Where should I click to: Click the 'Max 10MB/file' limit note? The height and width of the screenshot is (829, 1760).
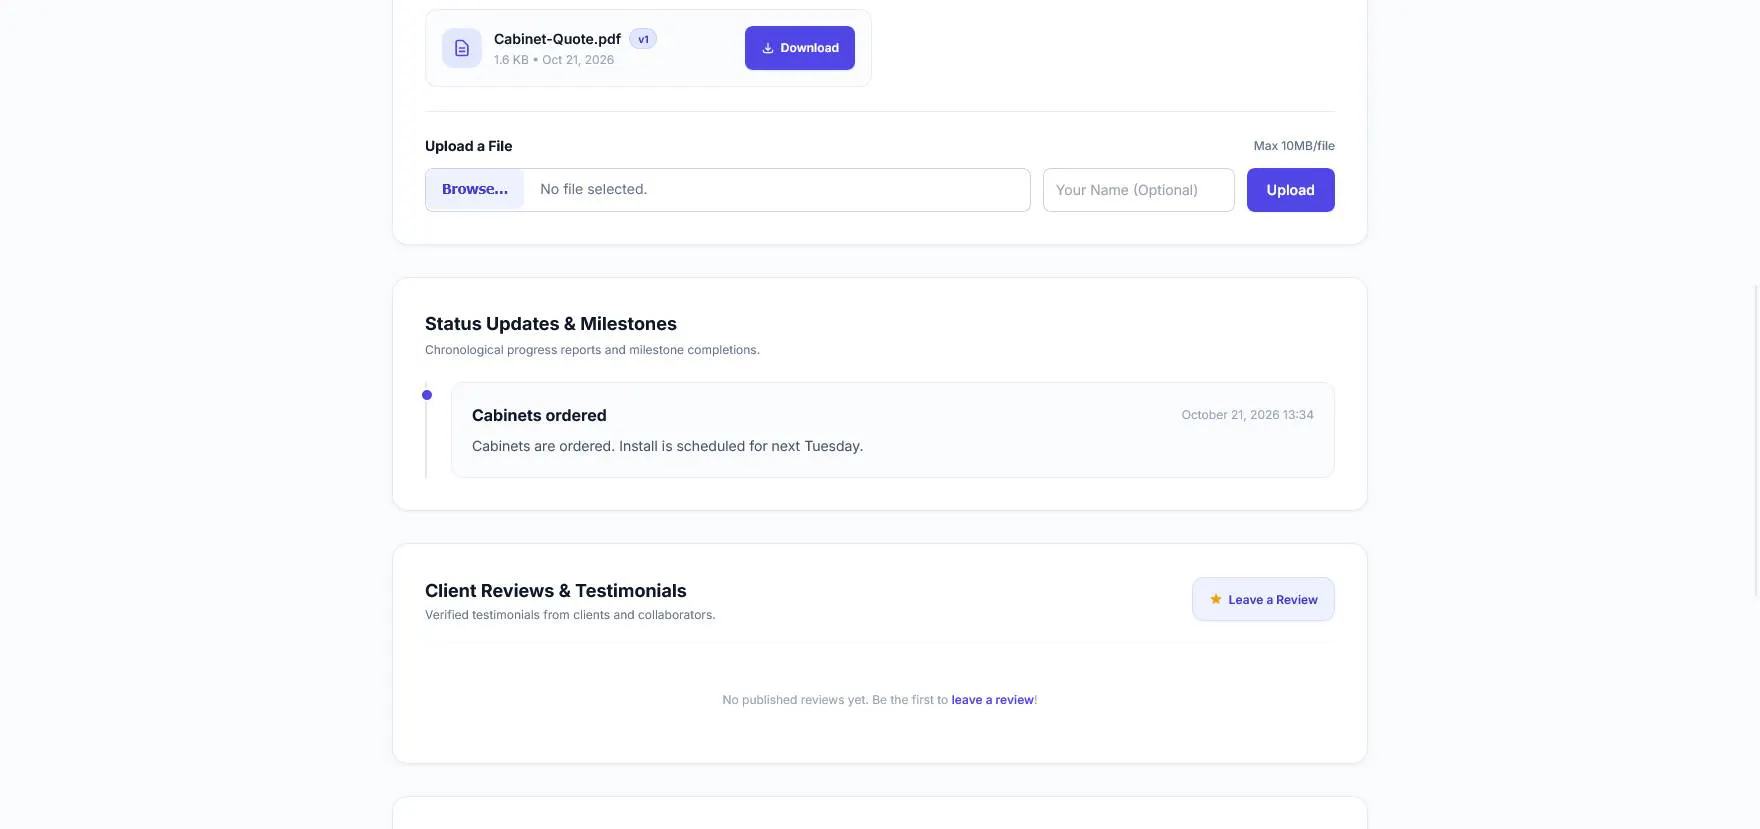coord(1294,146)
